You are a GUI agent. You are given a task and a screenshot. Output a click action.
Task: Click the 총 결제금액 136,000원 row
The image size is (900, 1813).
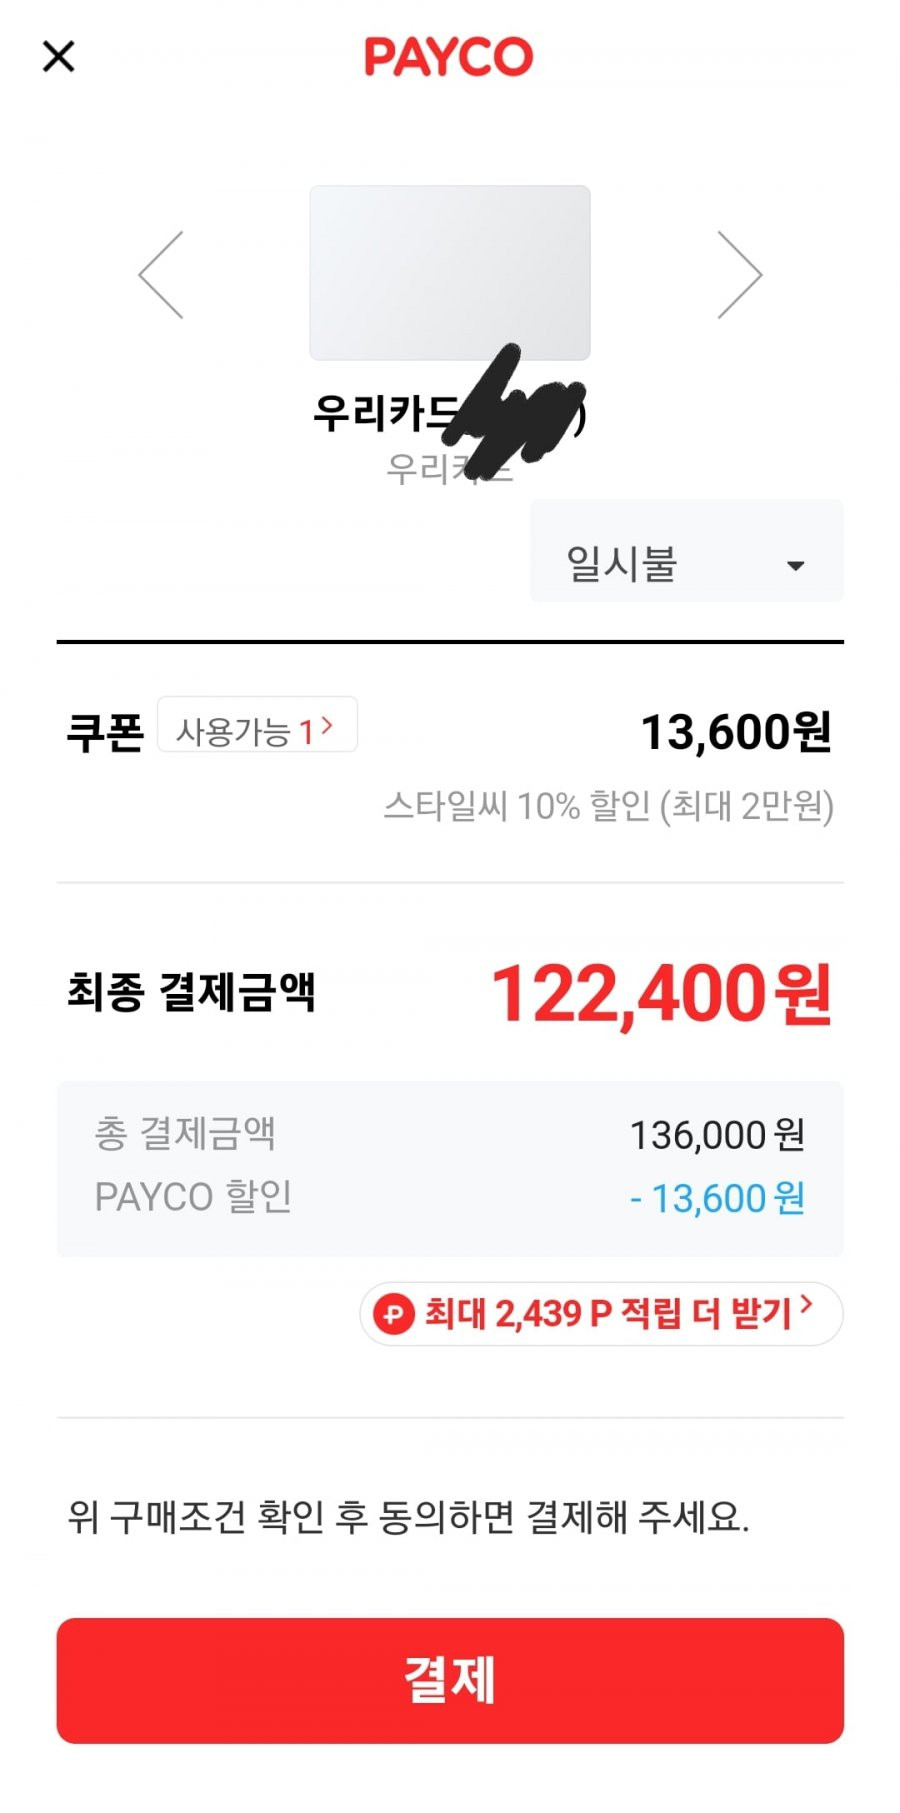(450, 1135)
